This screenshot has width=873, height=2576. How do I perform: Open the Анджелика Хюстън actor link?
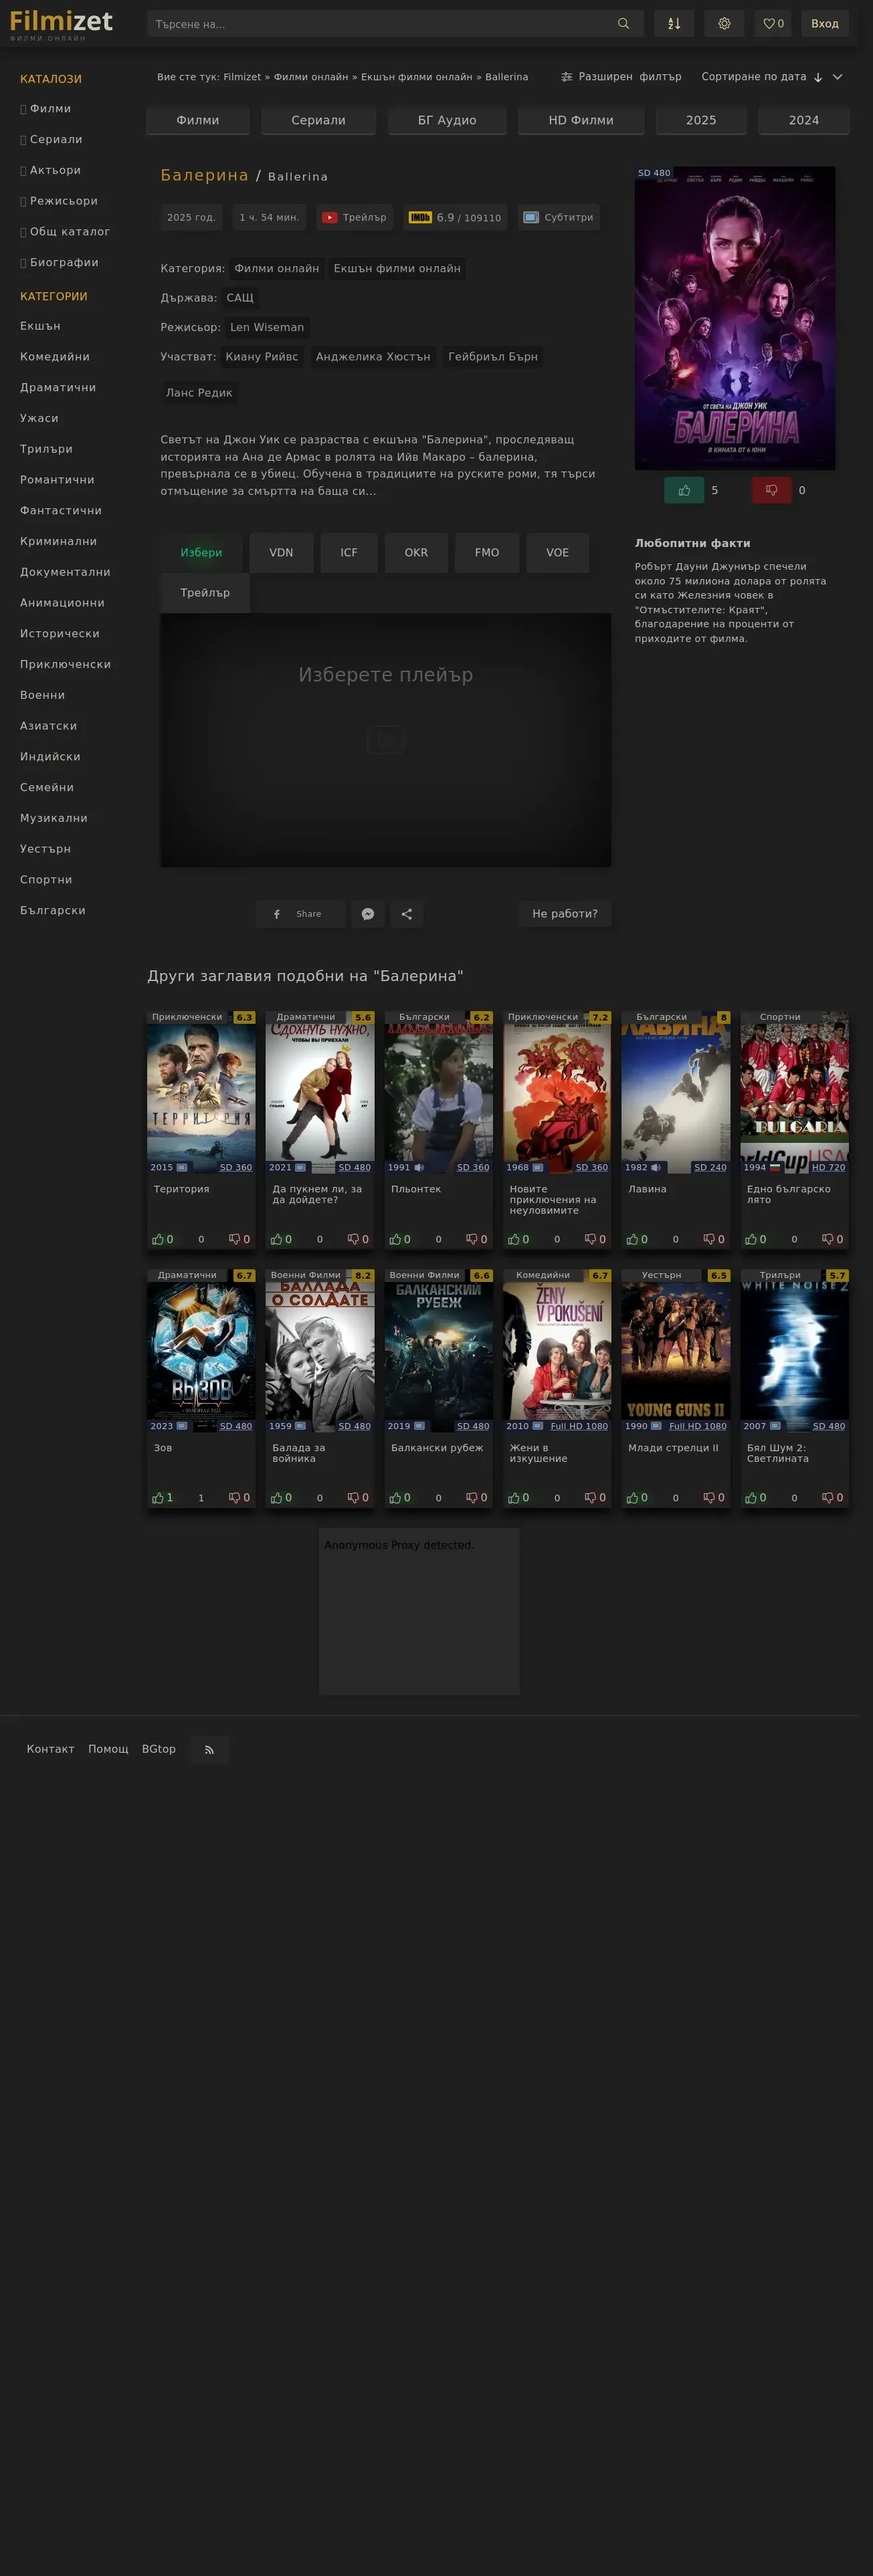click(x=373, y=357)
